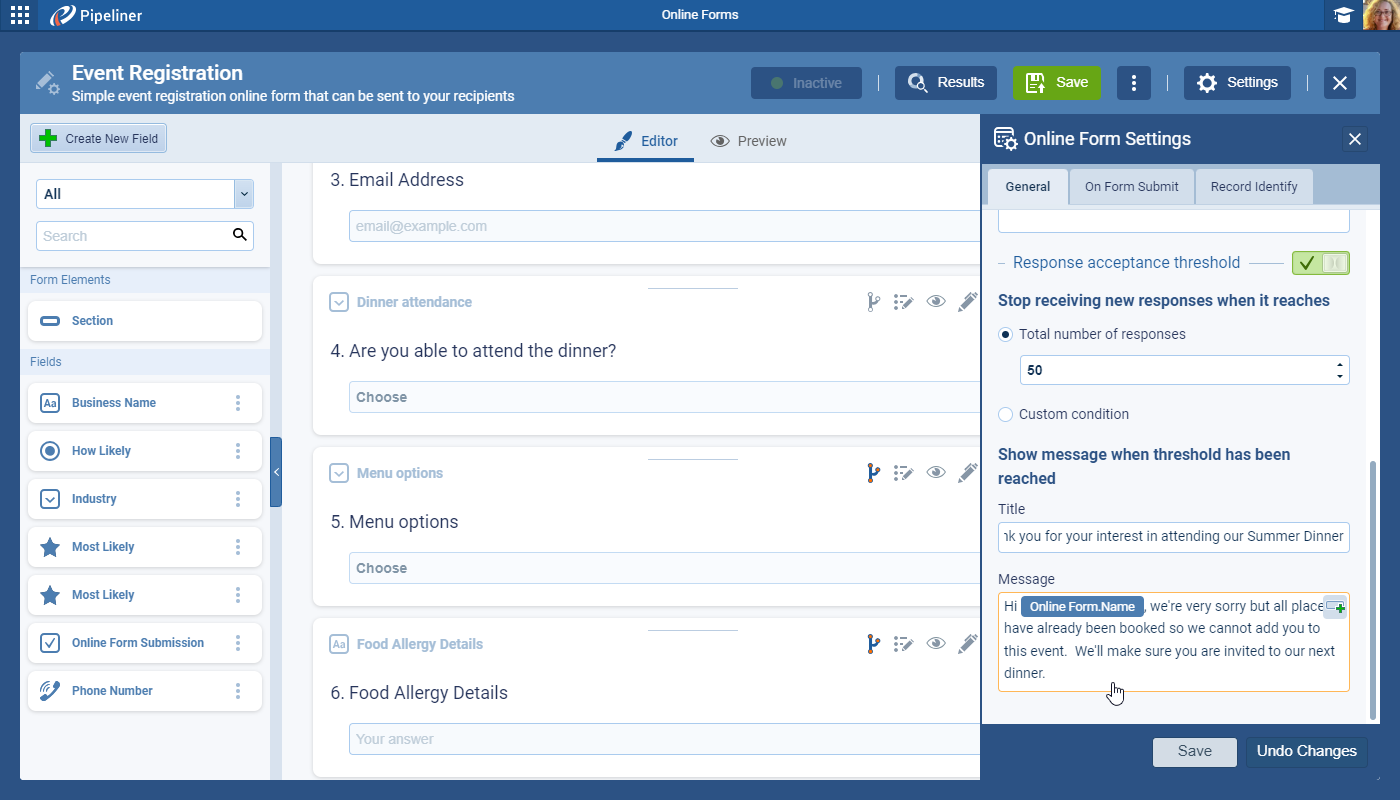
Task: Click list edit icon on Food Allergy Details
Action: [x=904, y=644]
